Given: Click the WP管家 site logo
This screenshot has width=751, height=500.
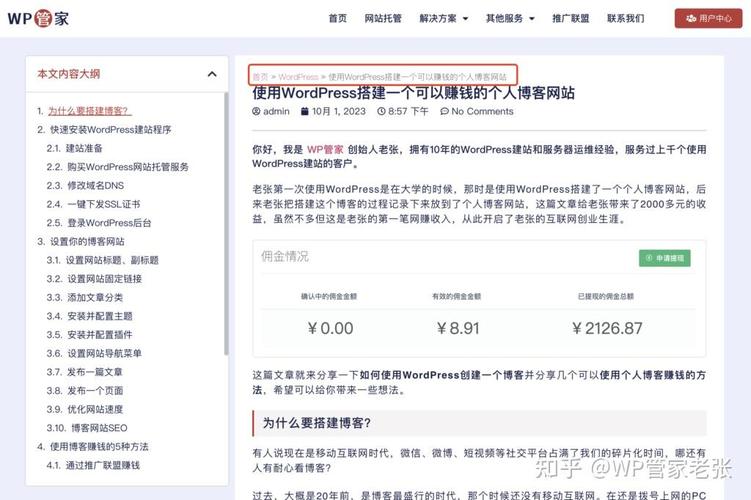Looking at the screenshot, I should (38, 18).
